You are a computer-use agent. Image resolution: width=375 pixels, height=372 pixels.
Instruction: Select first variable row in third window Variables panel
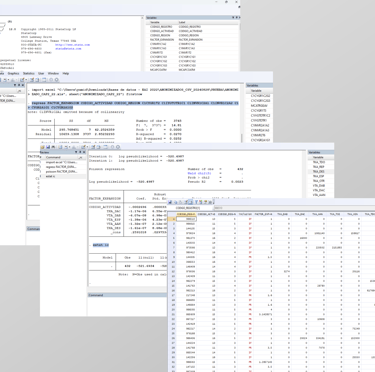pyautogui.click(x=319, y=162)
